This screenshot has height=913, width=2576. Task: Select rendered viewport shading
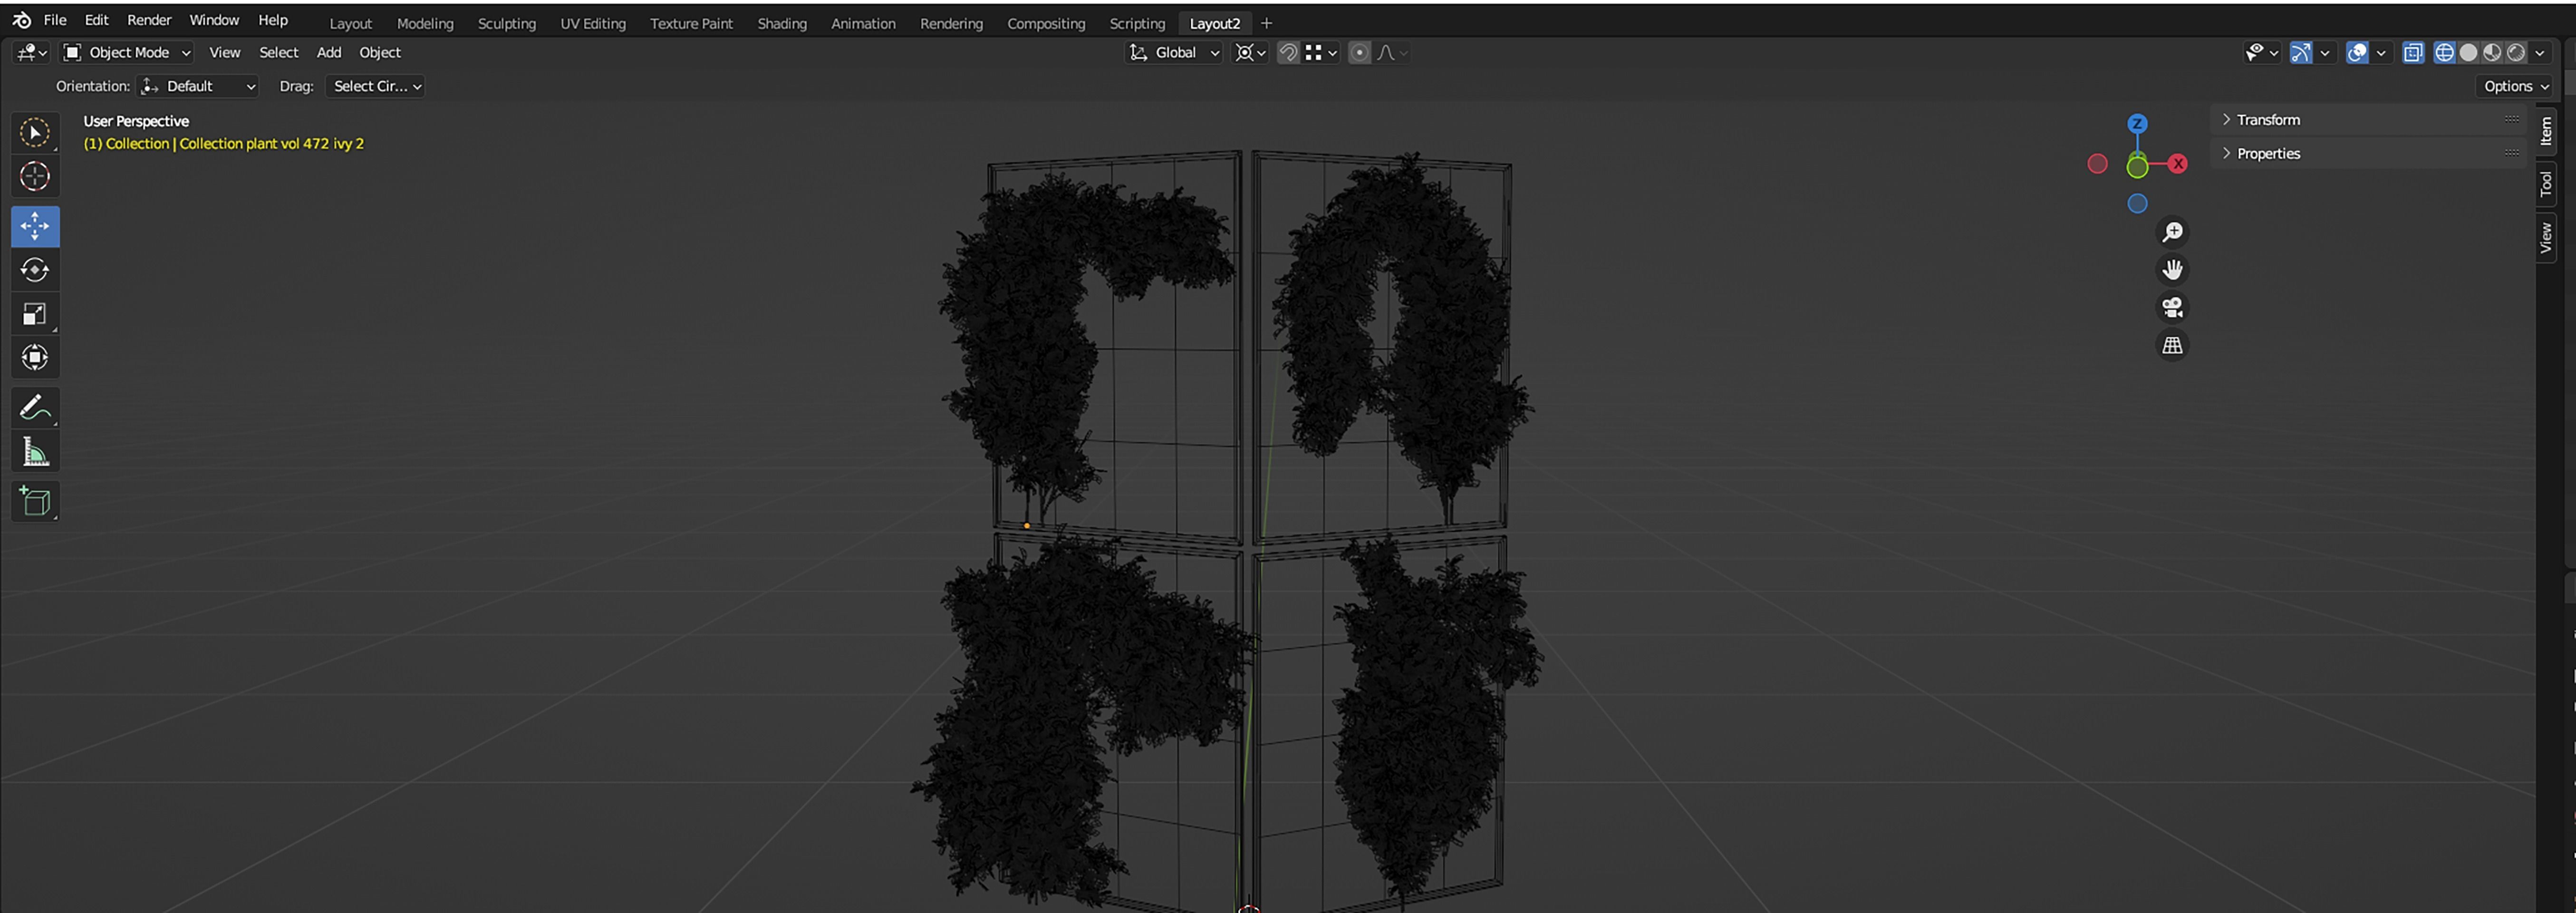[2516, 53]
